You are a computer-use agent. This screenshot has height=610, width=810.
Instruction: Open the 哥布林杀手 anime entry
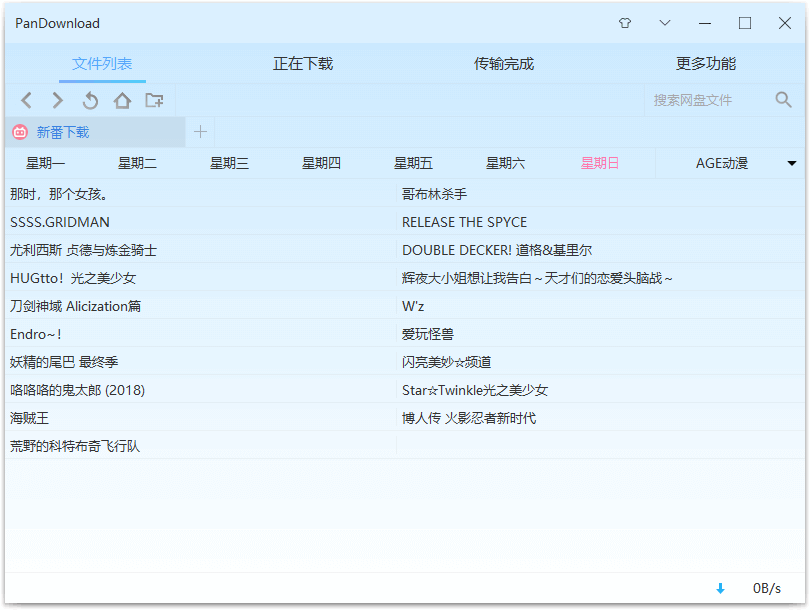[434, 194]
